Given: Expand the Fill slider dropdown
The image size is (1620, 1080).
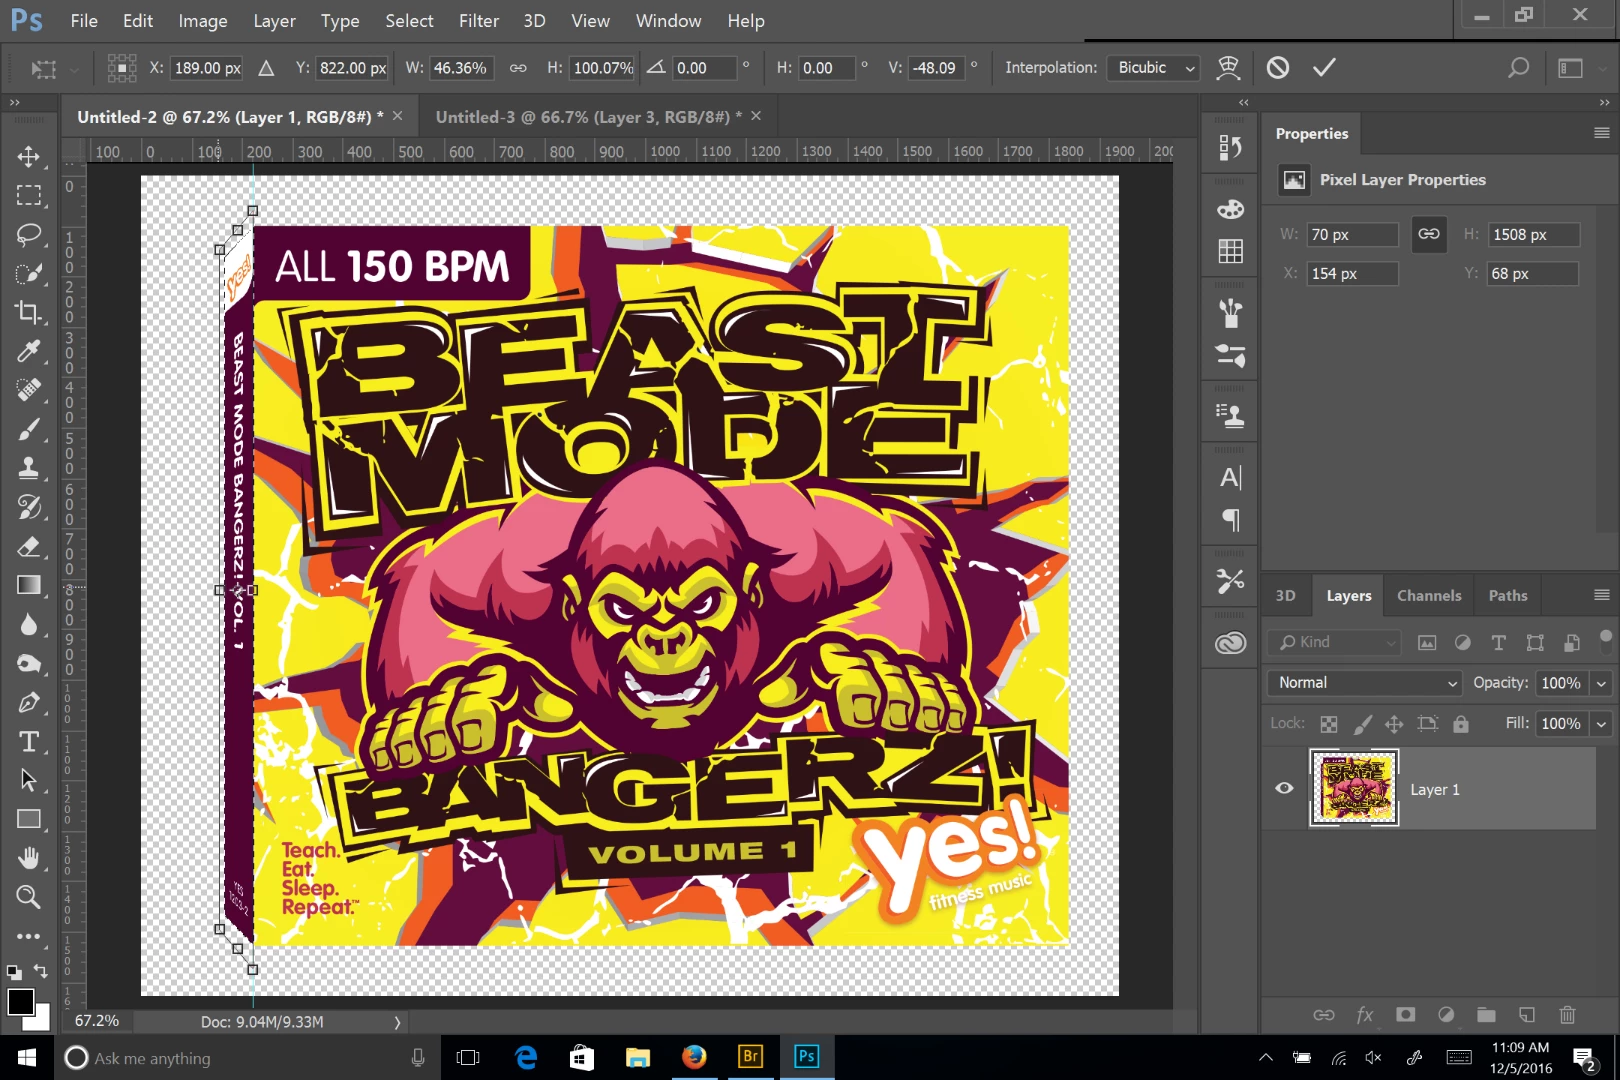Looking at the screenshot, I should pyautogui.click(x=1601, y=724).
